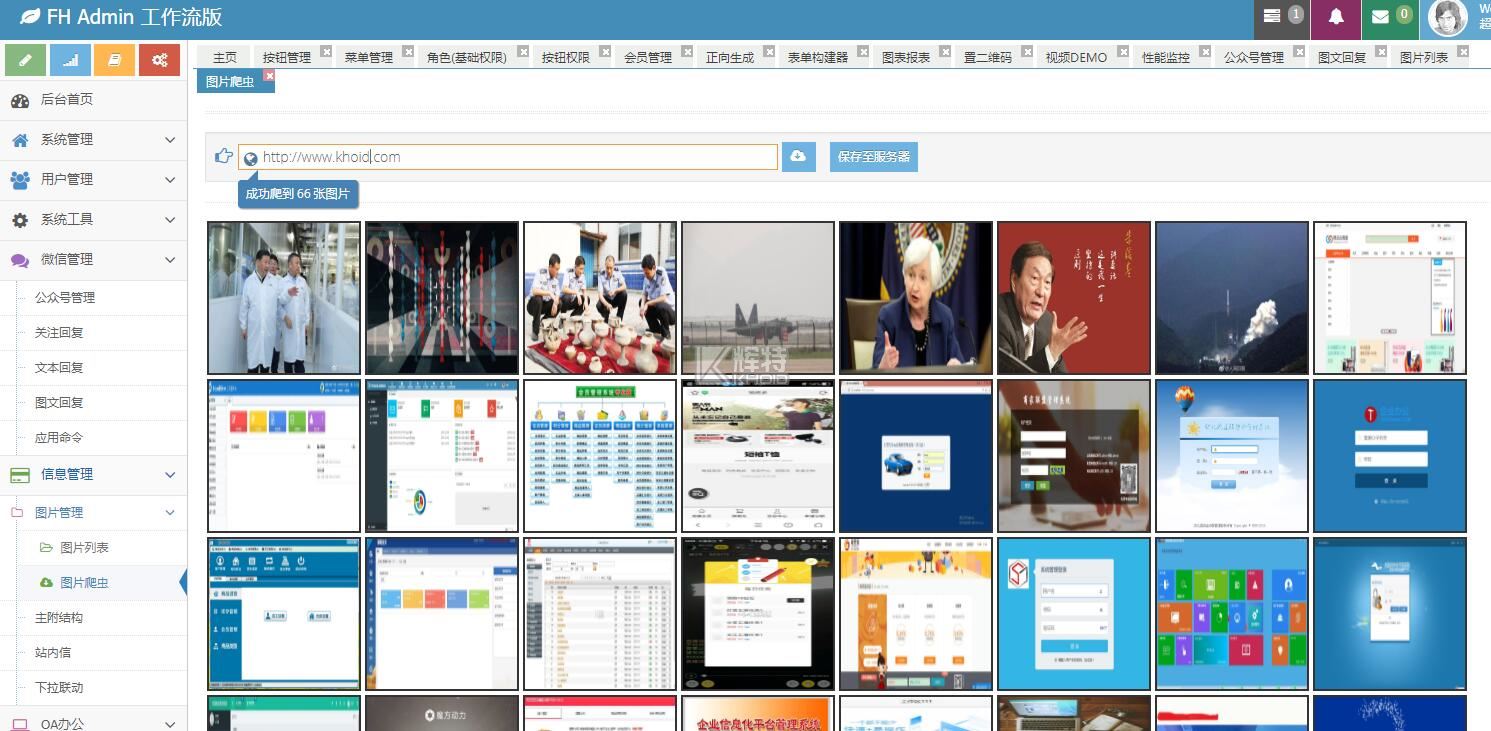Click the orange book shortcut button

[115, 59]
